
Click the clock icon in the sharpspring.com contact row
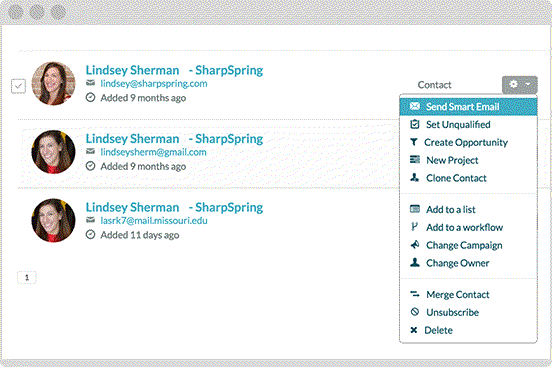pyautogui.click(x=90, y=98)
